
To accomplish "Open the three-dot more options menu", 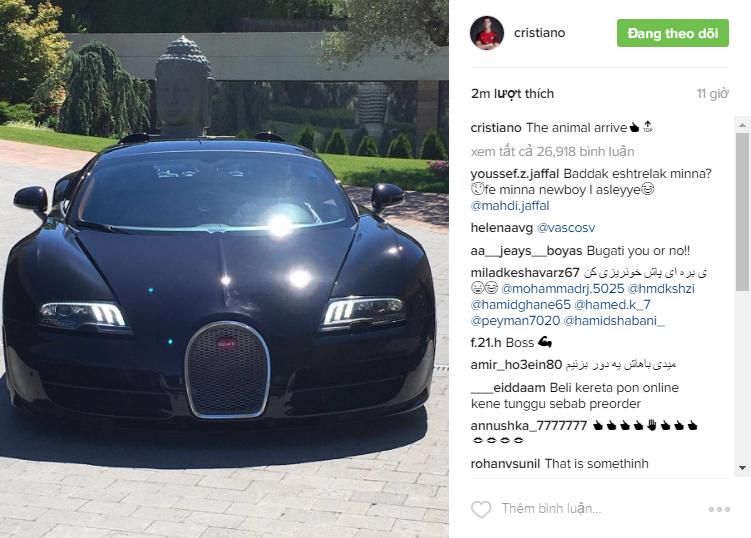I will point(719,509).
